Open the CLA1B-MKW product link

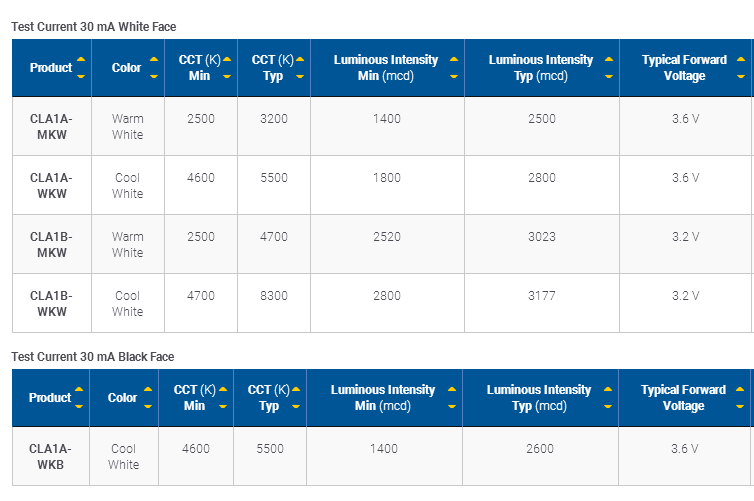[51, 245]
